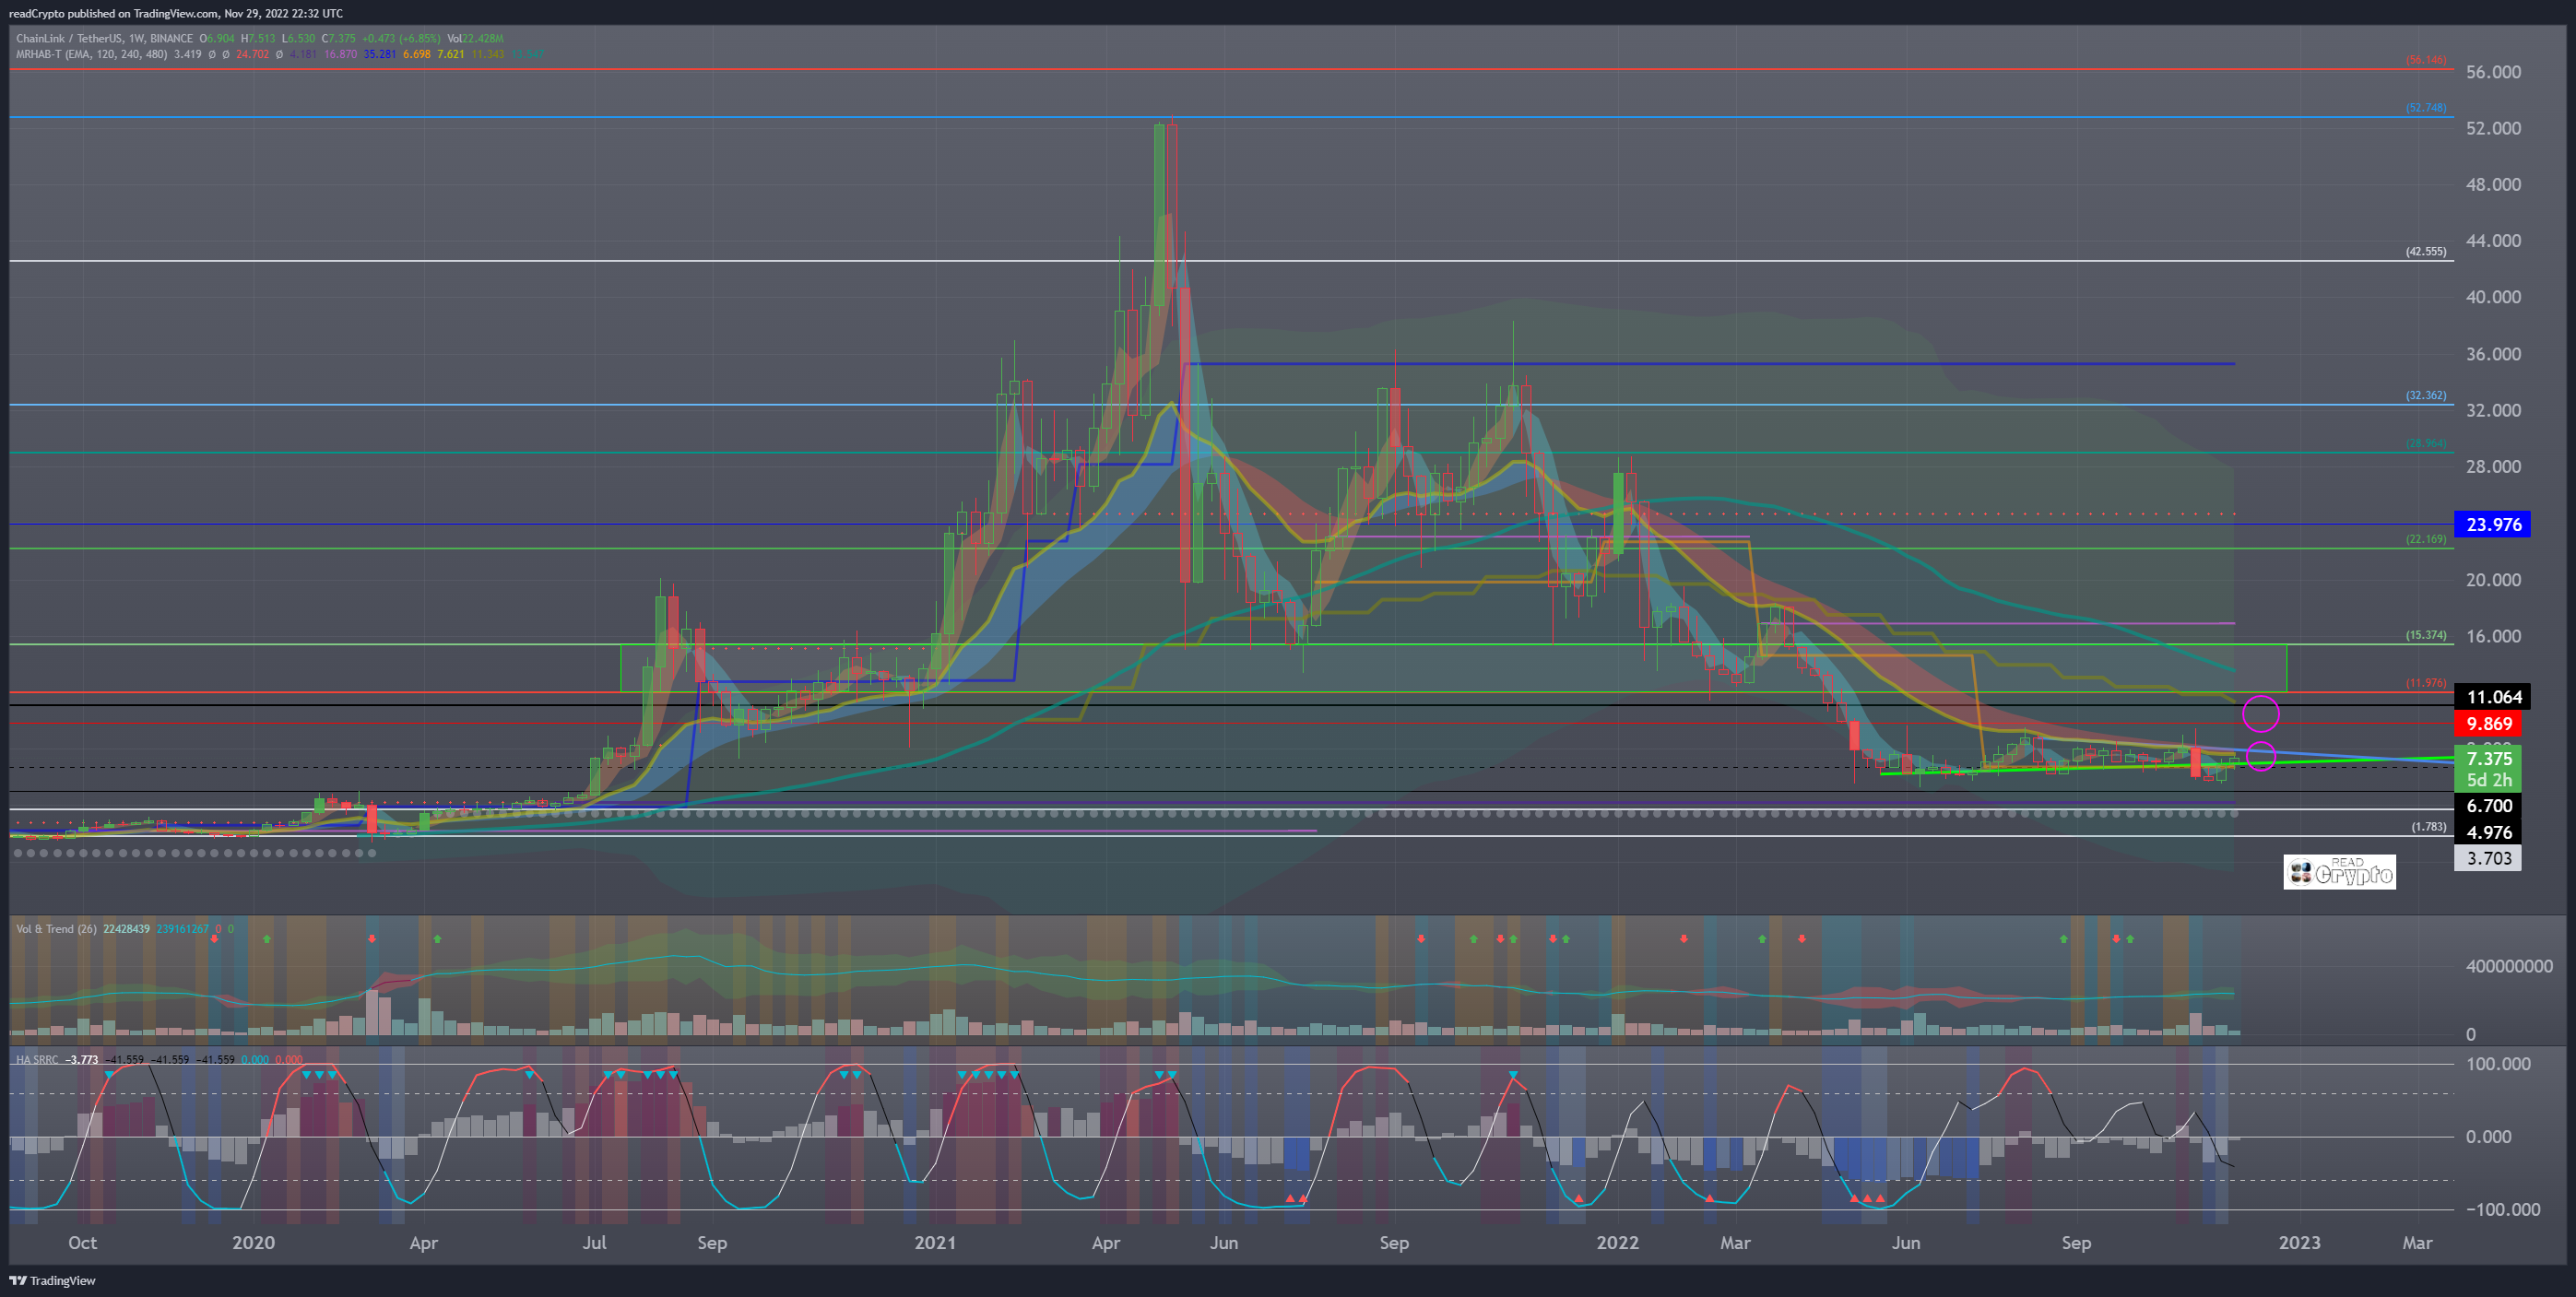Click the black 6.700 price label
The width and height of the screenshot is (2576, 1297).
2488,806
